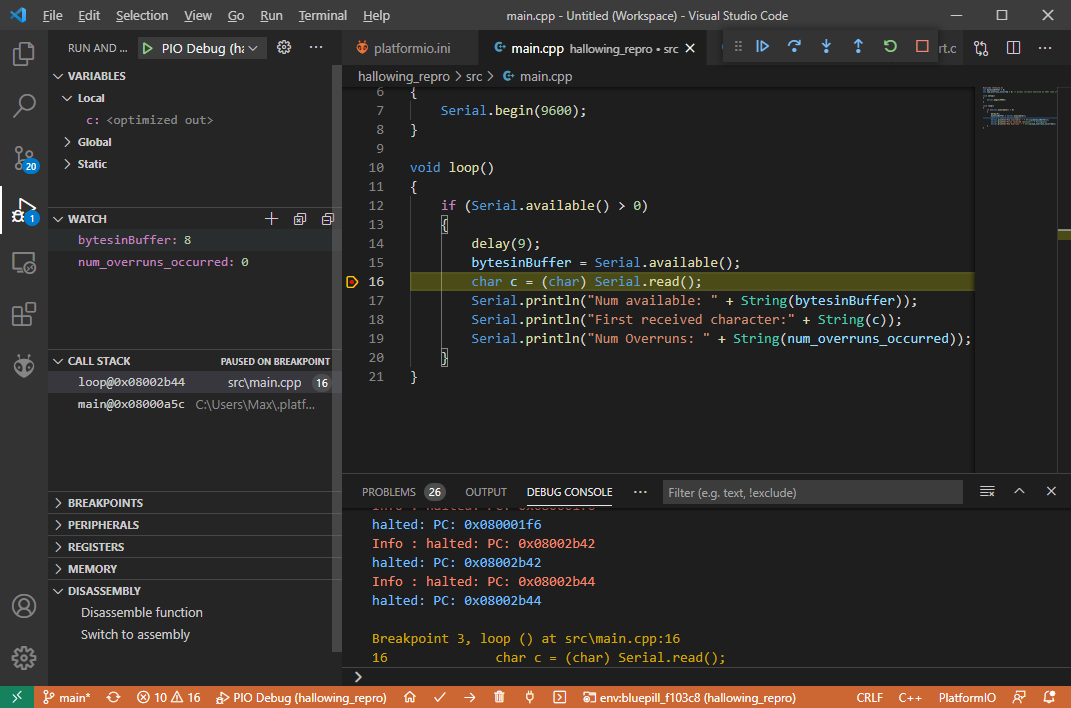Open the Terminal menu

coord(322,15)
